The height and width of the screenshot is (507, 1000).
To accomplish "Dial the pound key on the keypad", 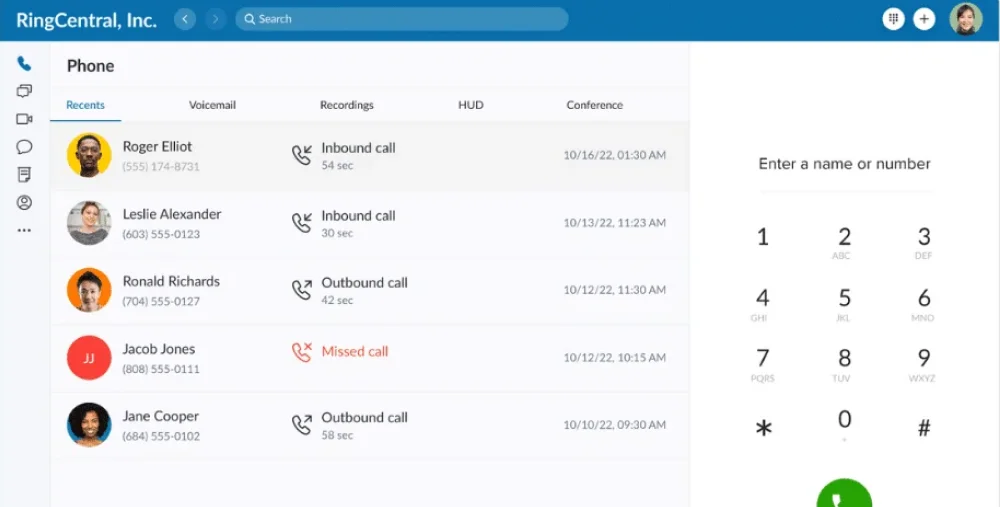I will [923, 427].
